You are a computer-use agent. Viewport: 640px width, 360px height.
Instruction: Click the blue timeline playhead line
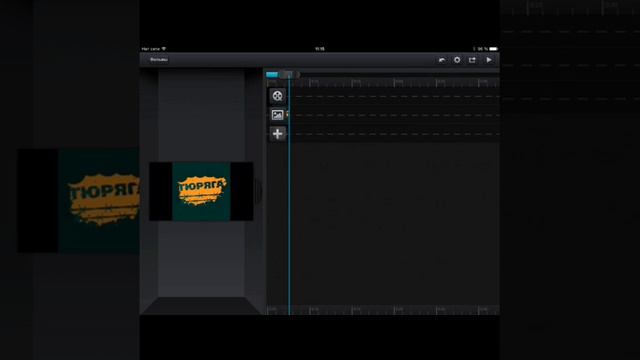pos(289,196)
